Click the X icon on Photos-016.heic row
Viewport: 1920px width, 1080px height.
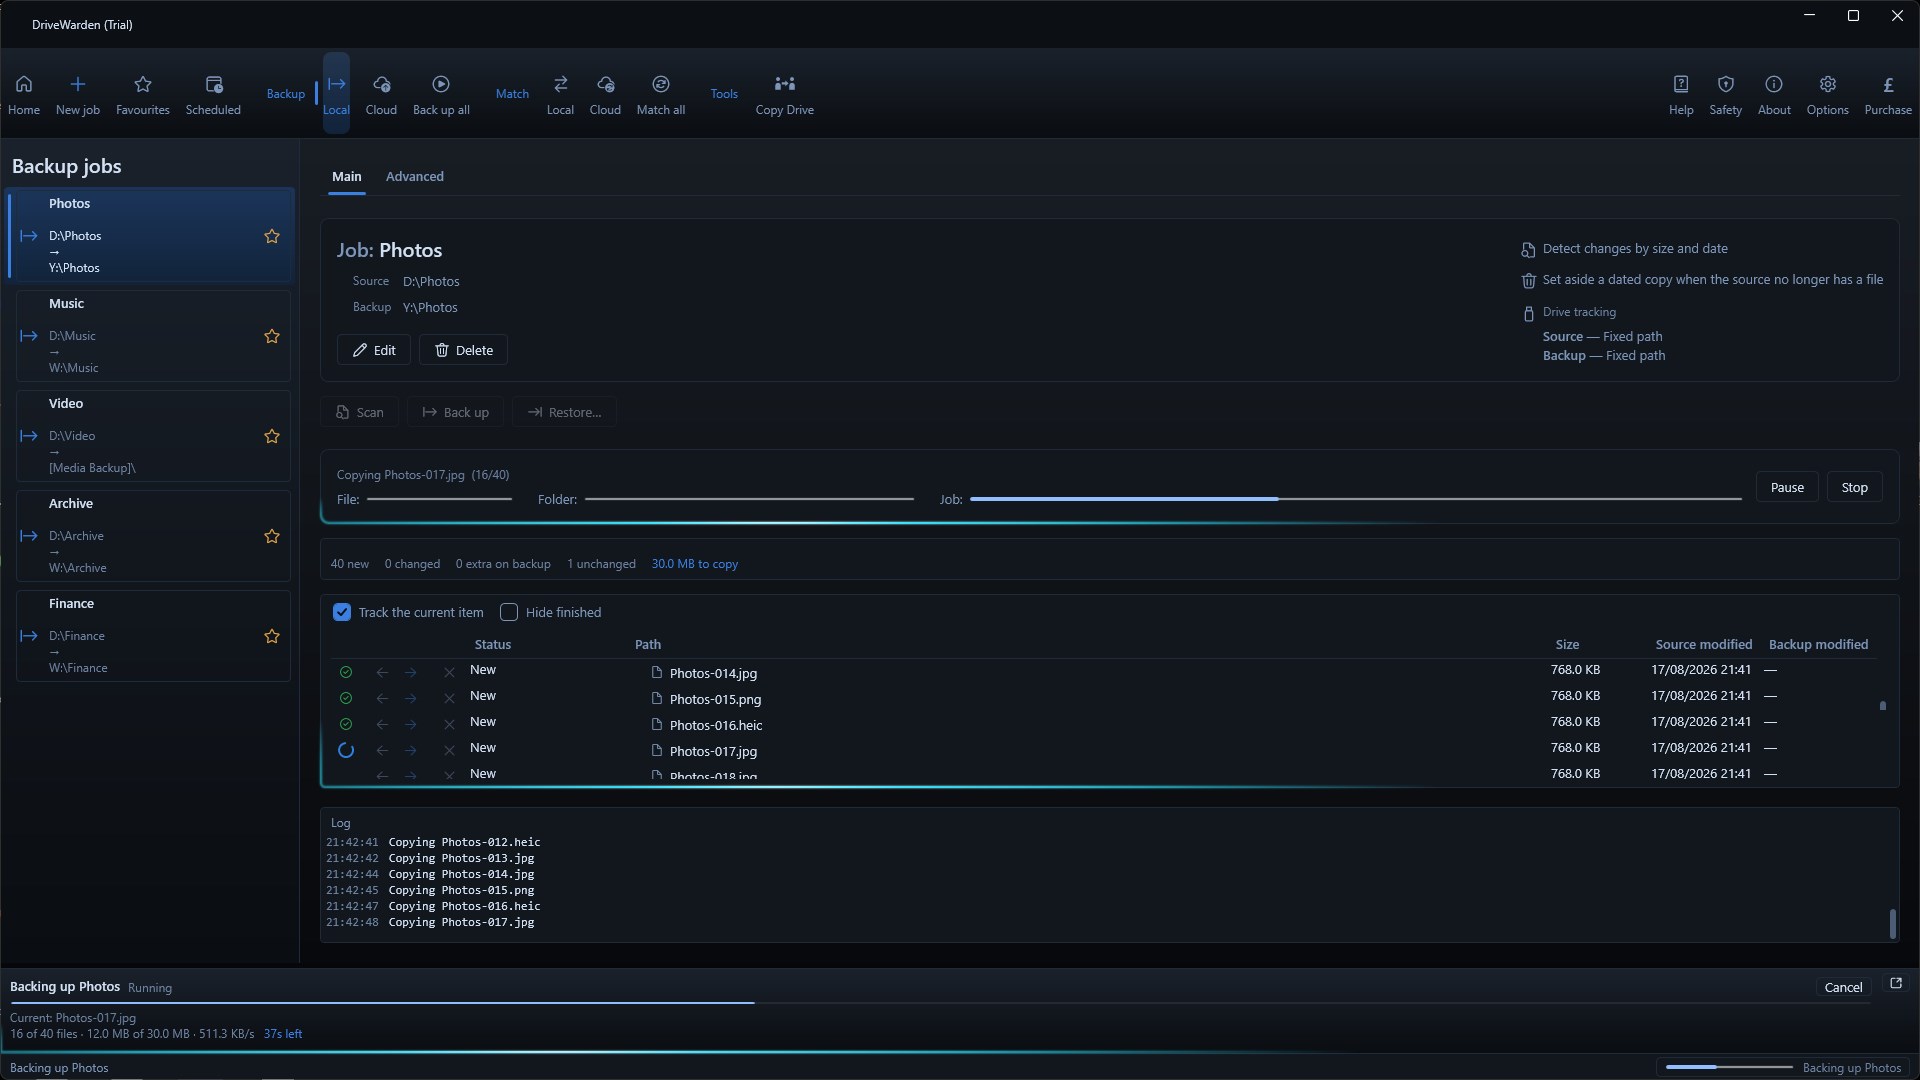pyautogui.click(x=449, y=724)
